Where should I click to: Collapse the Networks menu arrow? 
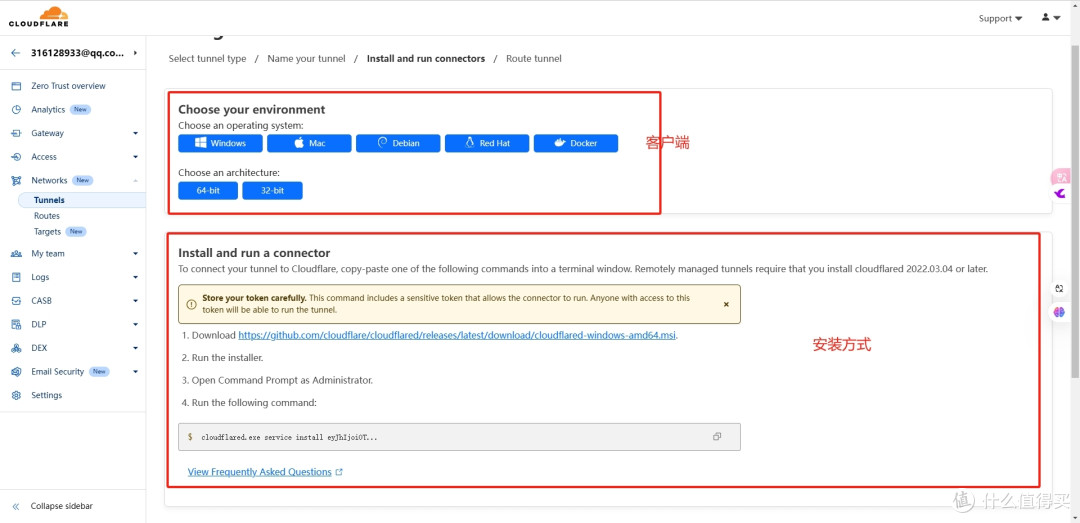click(x=135, y=181)
